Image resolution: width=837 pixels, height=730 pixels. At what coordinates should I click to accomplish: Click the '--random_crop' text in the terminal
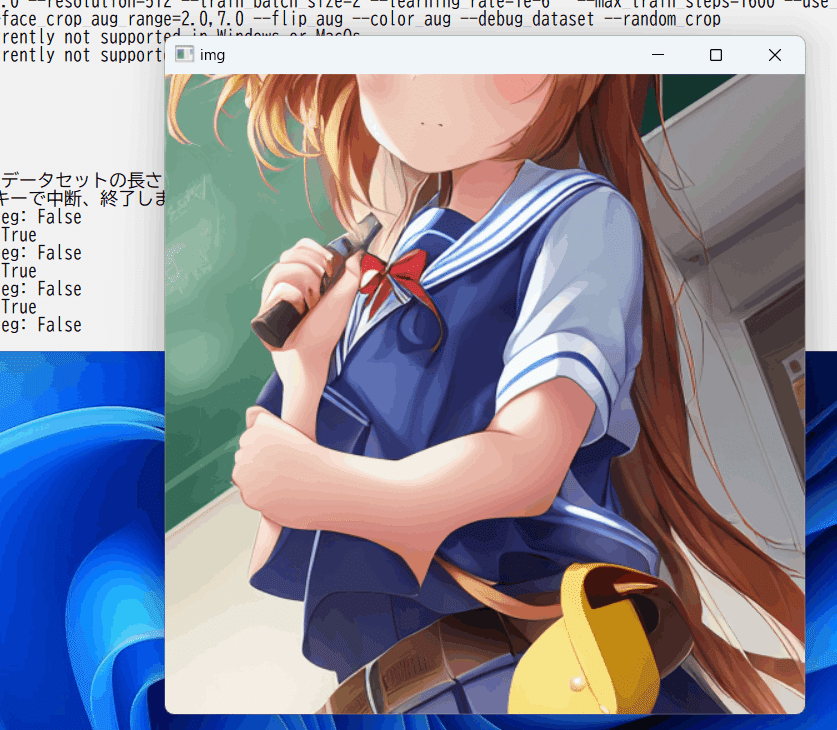coord(662,20)
